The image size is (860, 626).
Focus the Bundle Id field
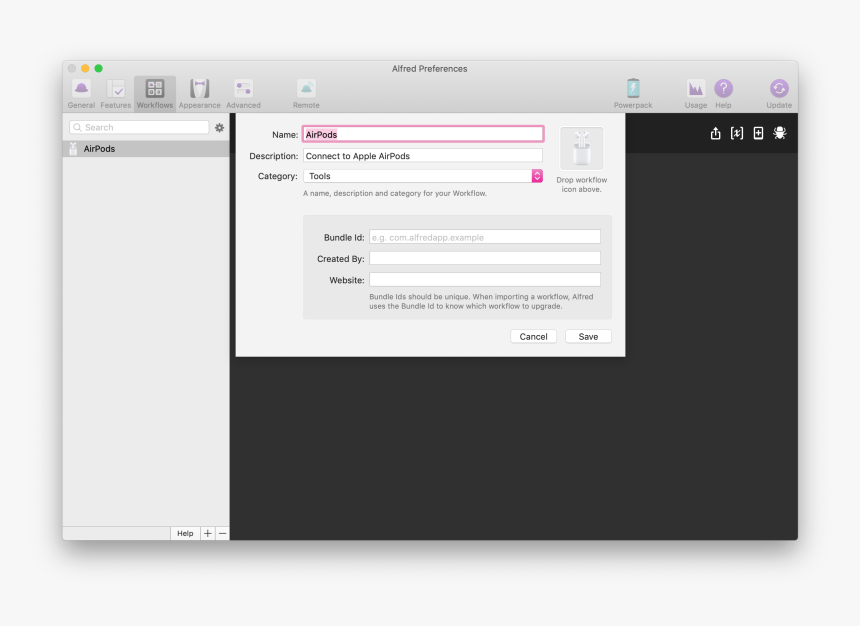pos(485,237)
